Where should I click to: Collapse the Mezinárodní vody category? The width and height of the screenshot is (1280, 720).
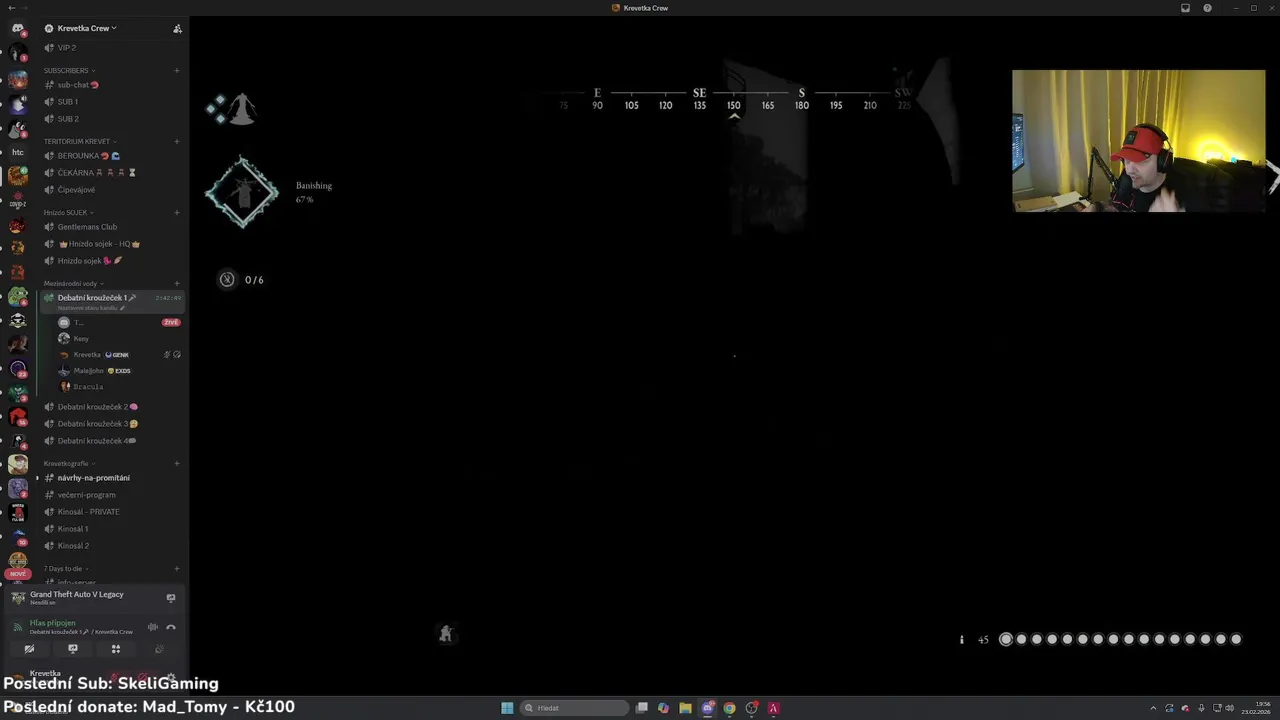point(74,283)
